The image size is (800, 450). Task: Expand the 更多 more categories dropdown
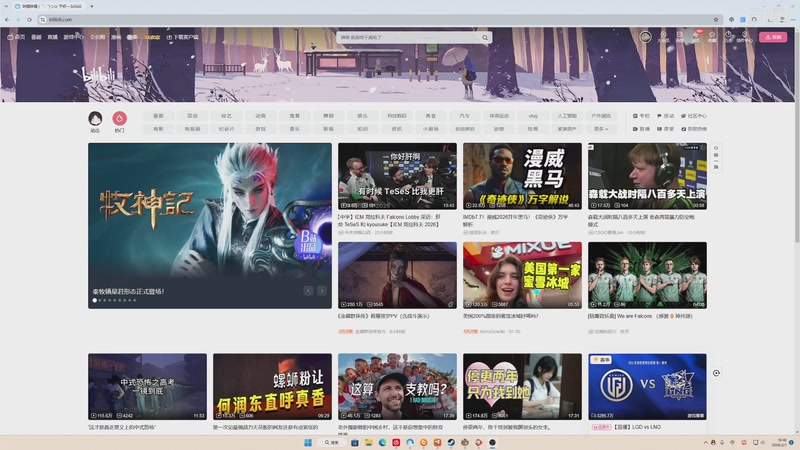point(601,129)
